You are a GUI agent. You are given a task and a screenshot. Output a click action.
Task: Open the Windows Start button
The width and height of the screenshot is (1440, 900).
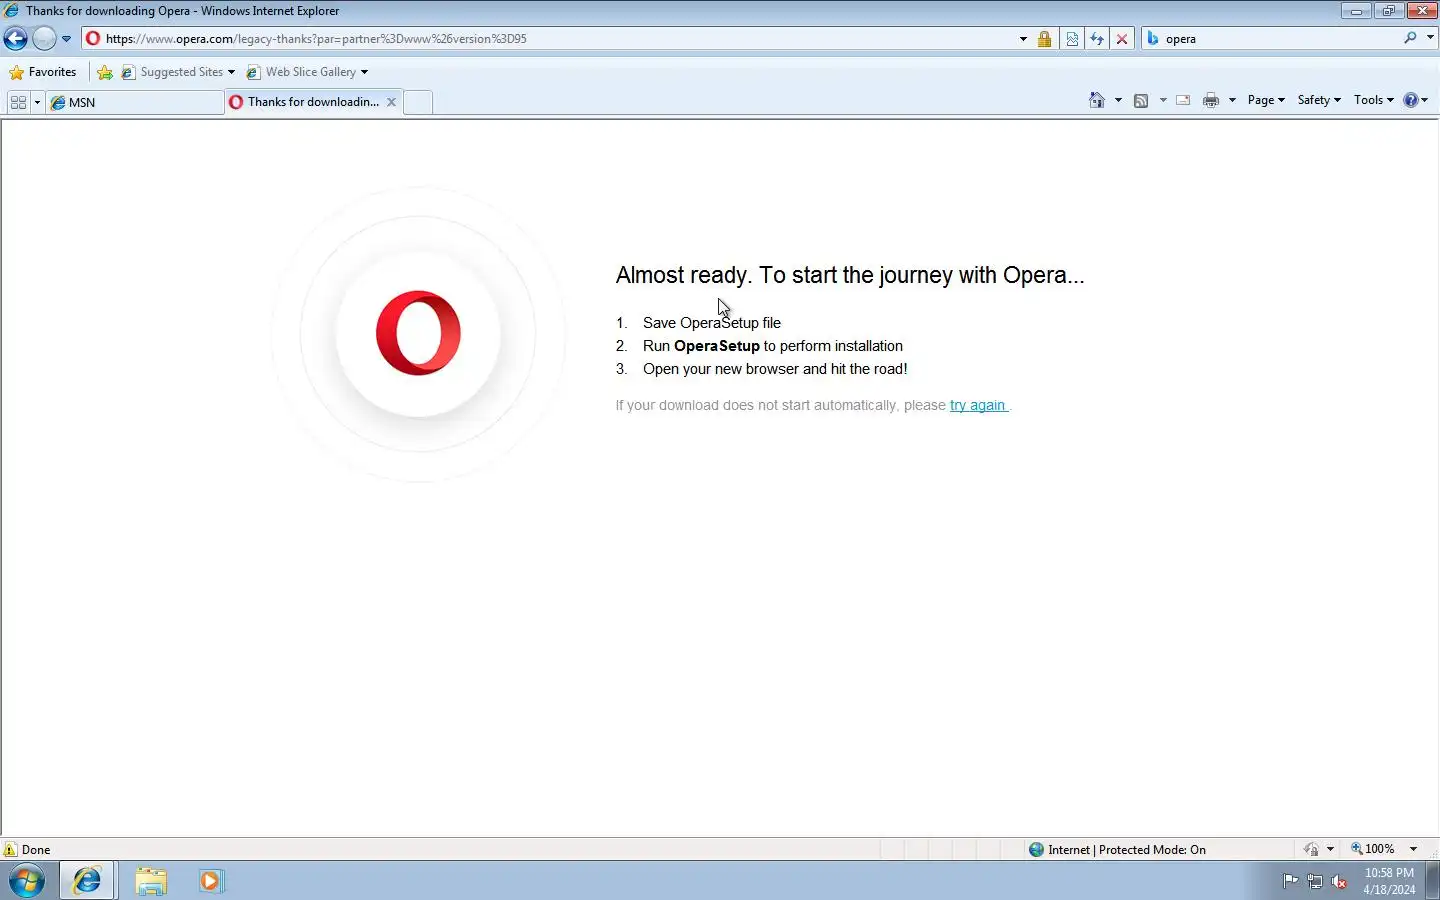[27, 881]
